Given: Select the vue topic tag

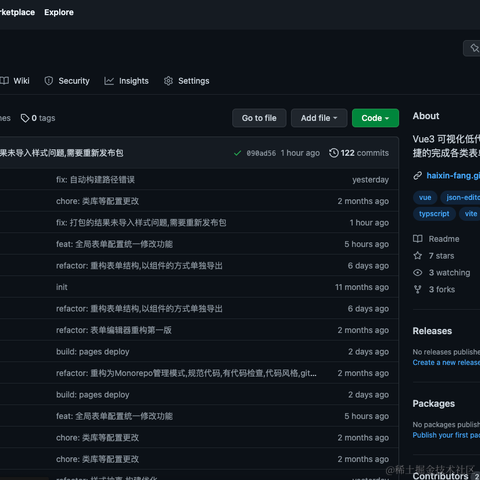Looking at the screenshot, I should (x=425, y=198).
